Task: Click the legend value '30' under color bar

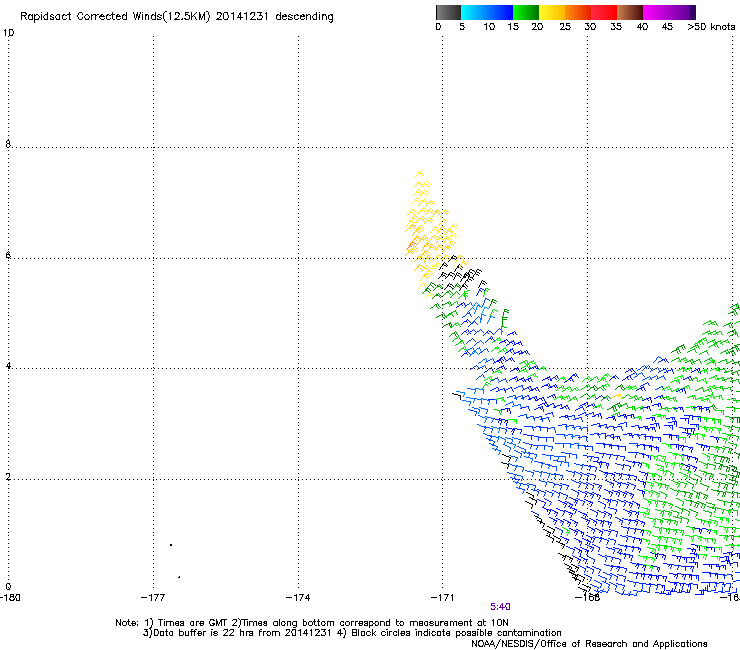Action: pos(590,27)
